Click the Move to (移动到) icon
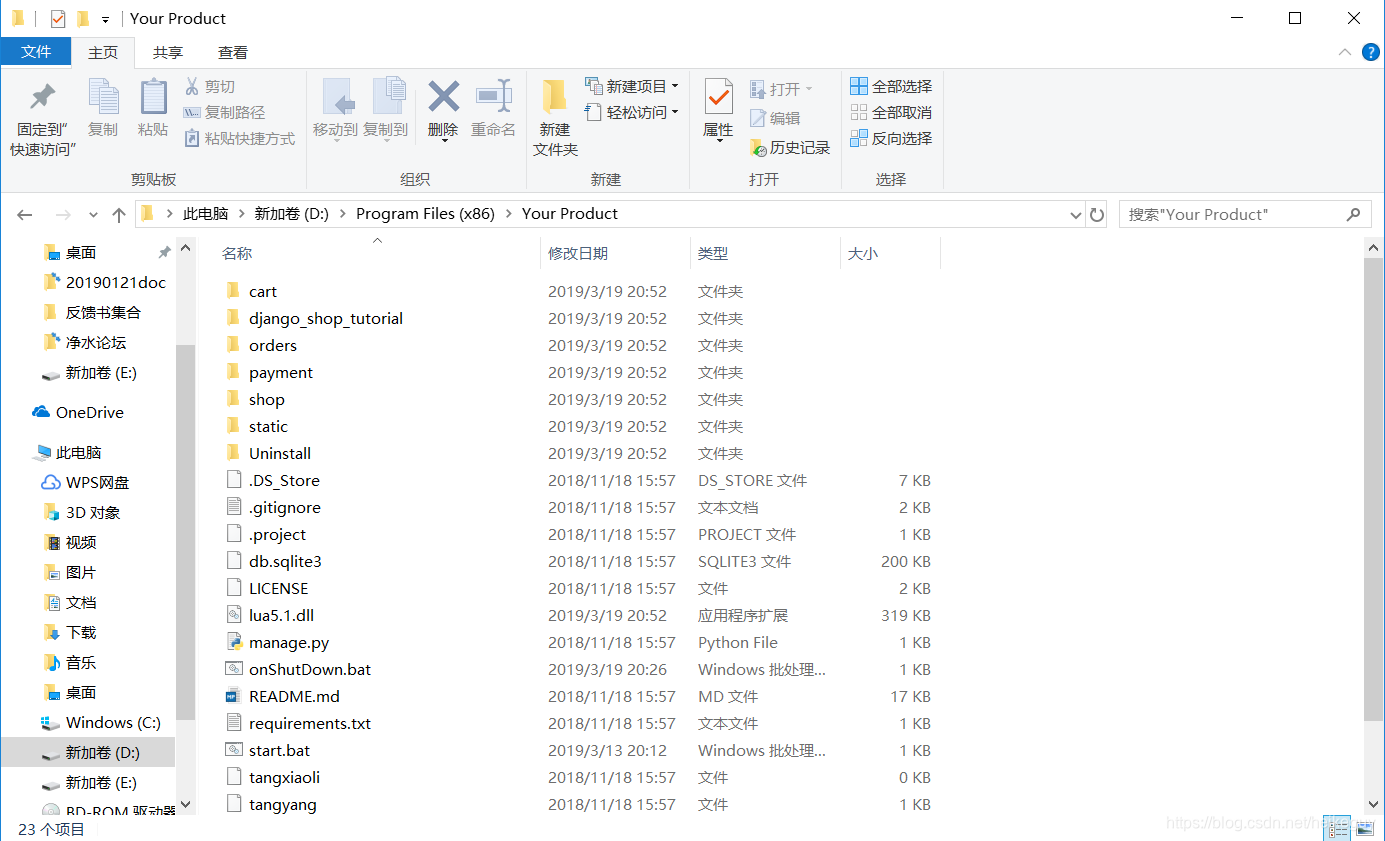1385x841 pixels. (x=337, y=97)
